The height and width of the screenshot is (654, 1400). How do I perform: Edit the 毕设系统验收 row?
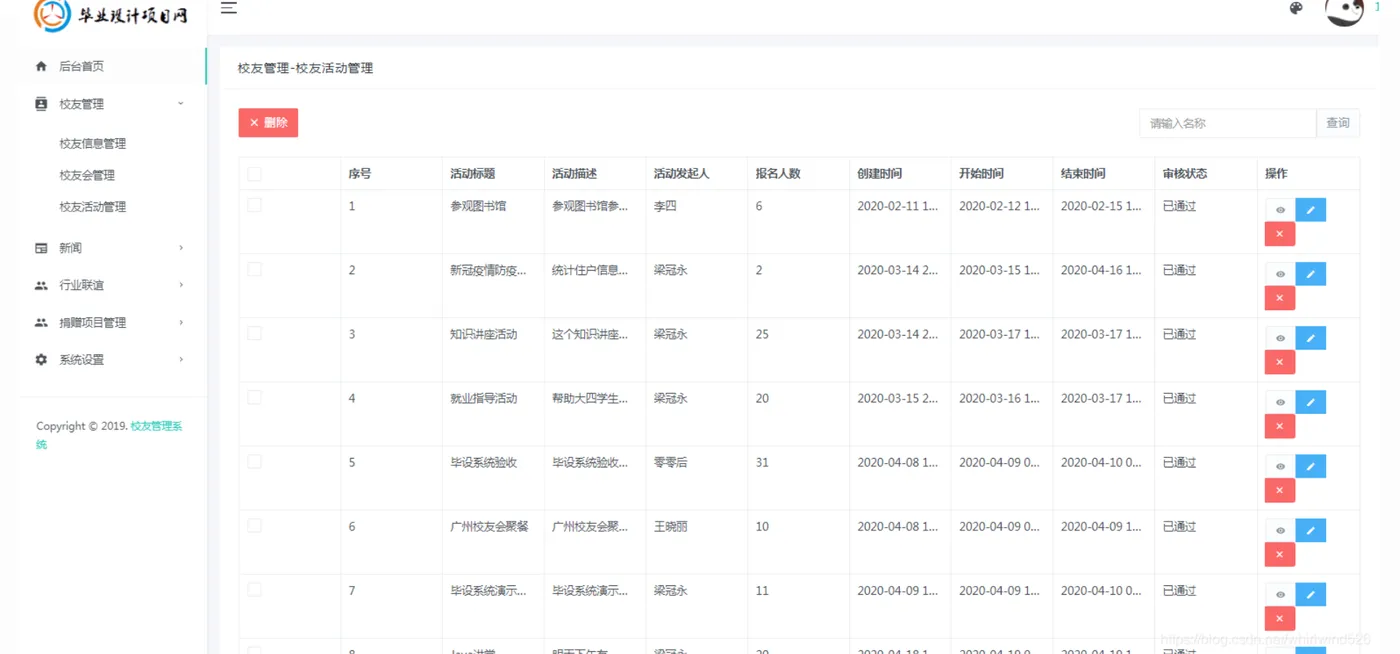1311,466
